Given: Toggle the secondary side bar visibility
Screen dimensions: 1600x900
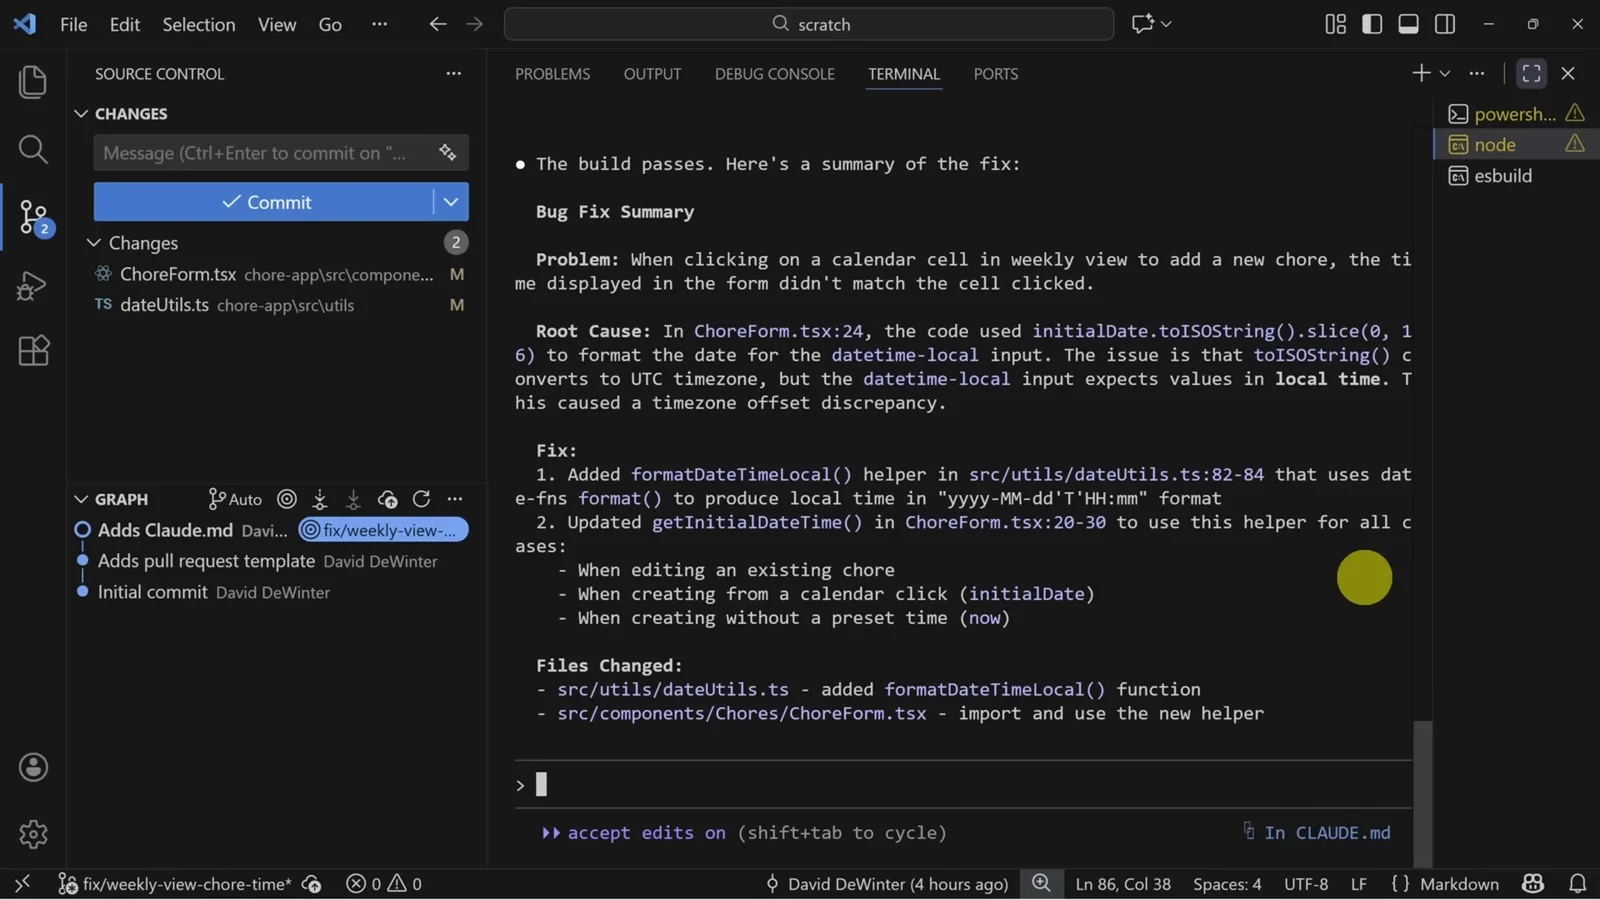Looking at the screenshot, I should point(1445,24).
